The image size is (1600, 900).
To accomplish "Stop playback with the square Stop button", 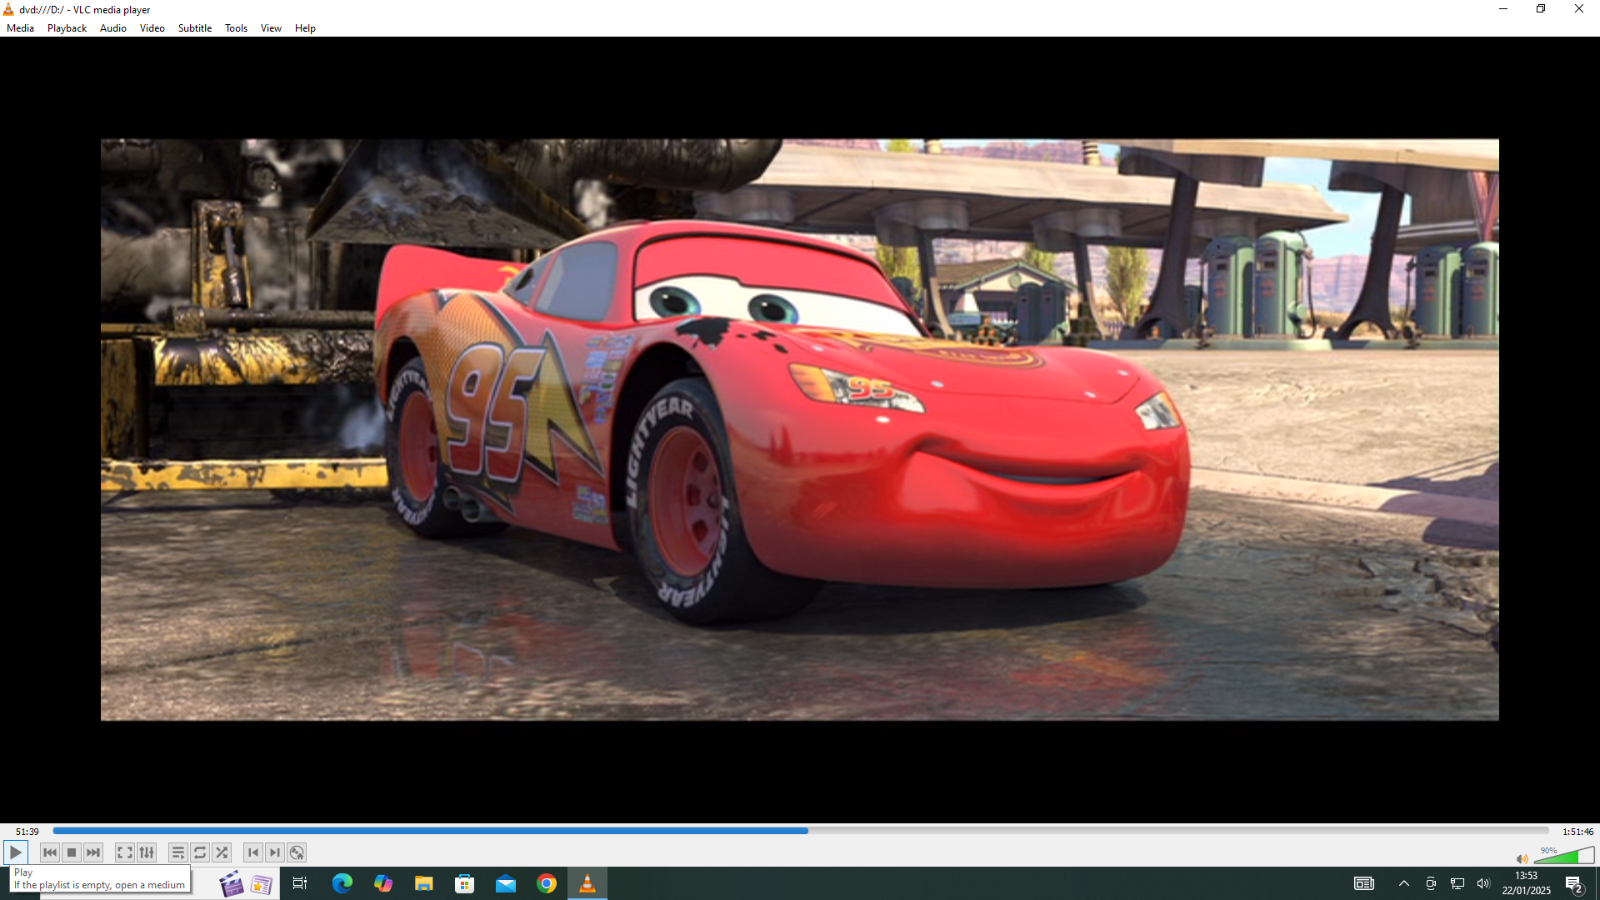I will 72,853.
